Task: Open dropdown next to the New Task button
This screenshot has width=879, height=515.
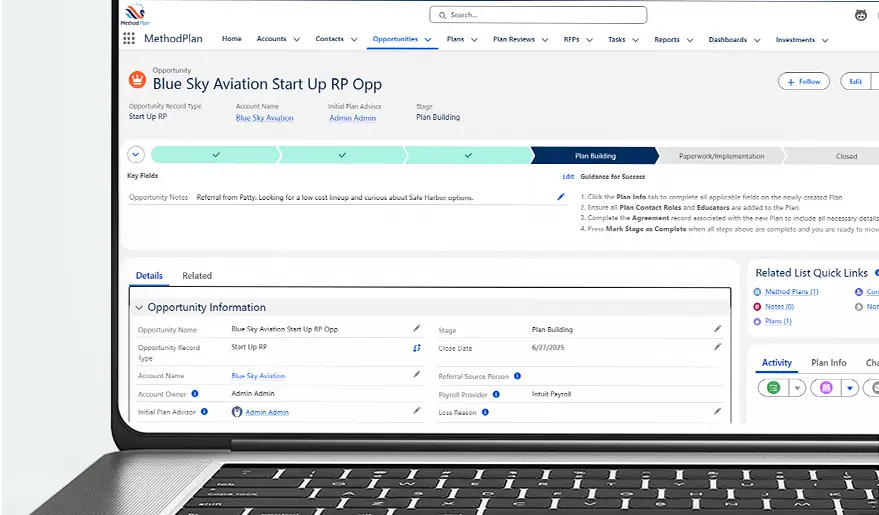Action: coord(797,387)
